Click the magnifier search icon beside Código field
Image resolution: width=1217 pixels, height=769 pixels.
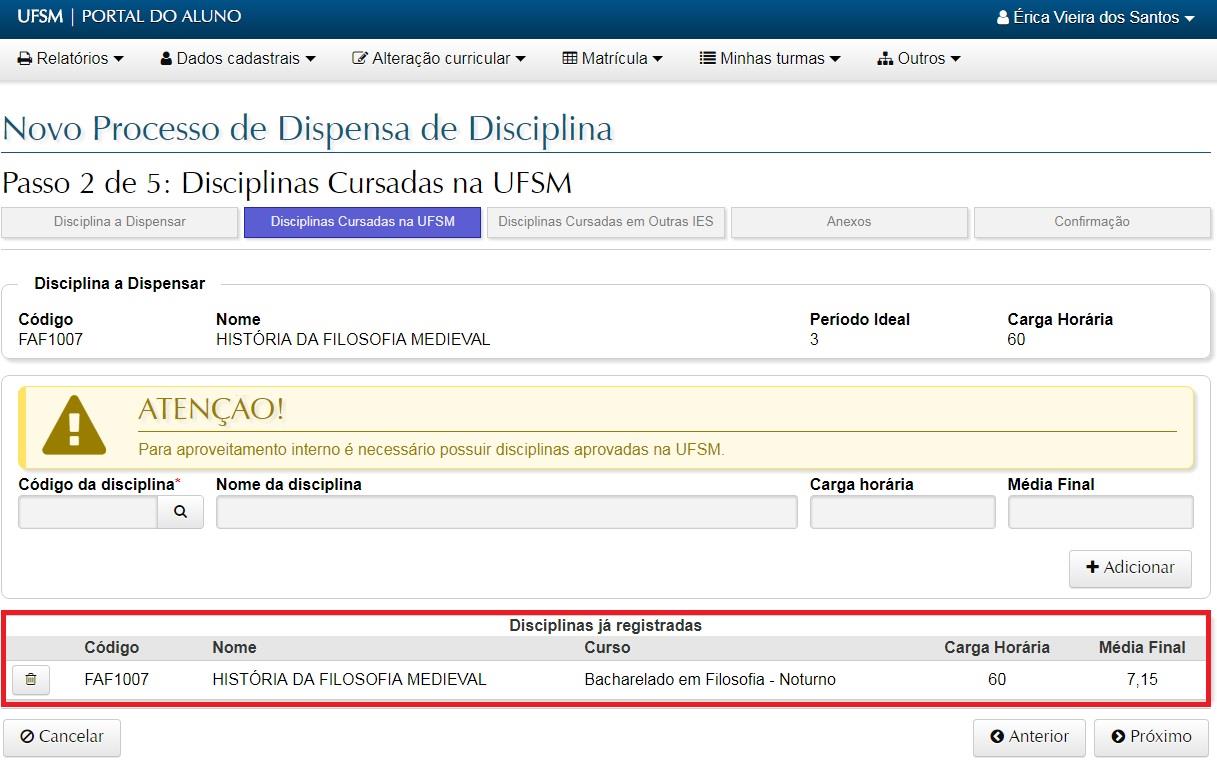180,512
